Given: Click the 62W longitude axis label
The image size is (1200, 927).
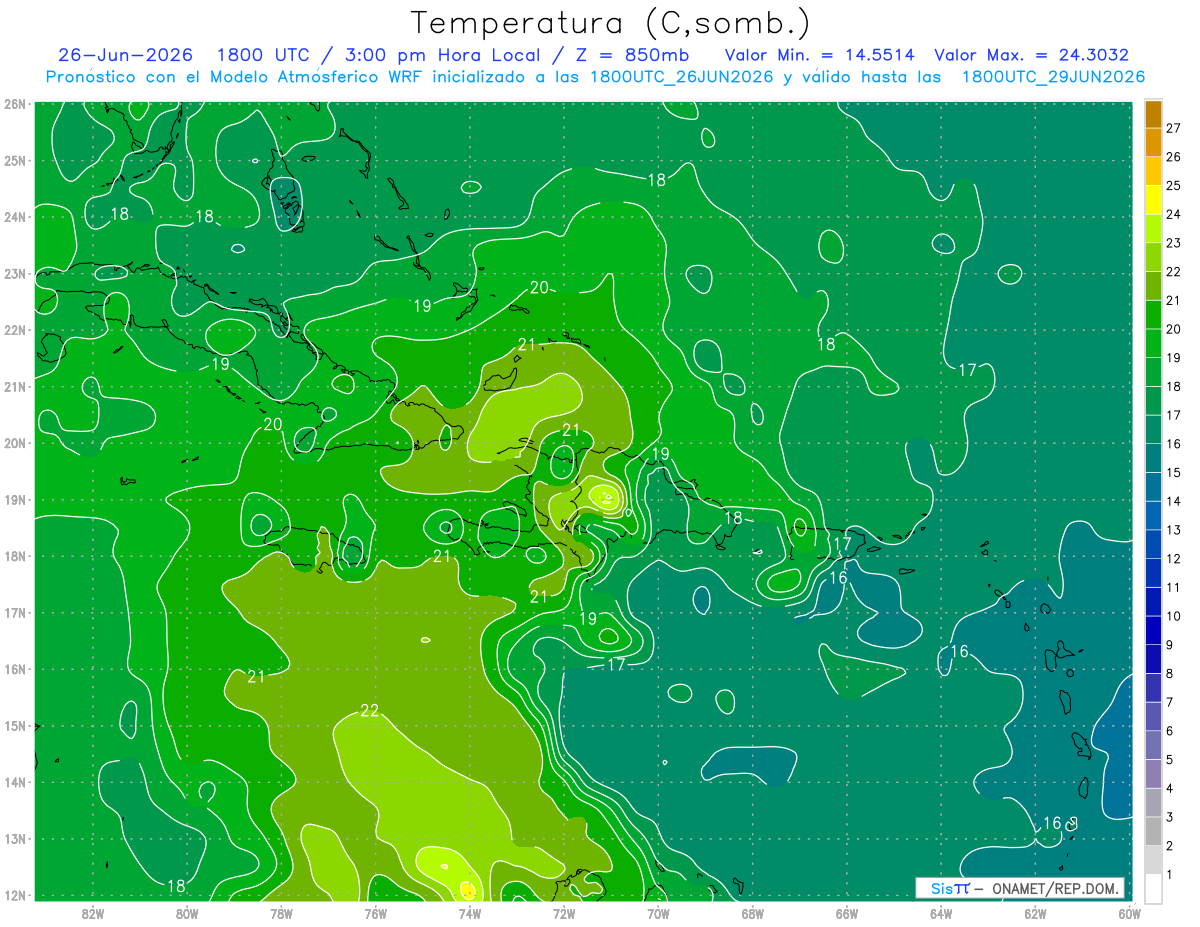Looking at the screenshot, I should [1035, 914].
